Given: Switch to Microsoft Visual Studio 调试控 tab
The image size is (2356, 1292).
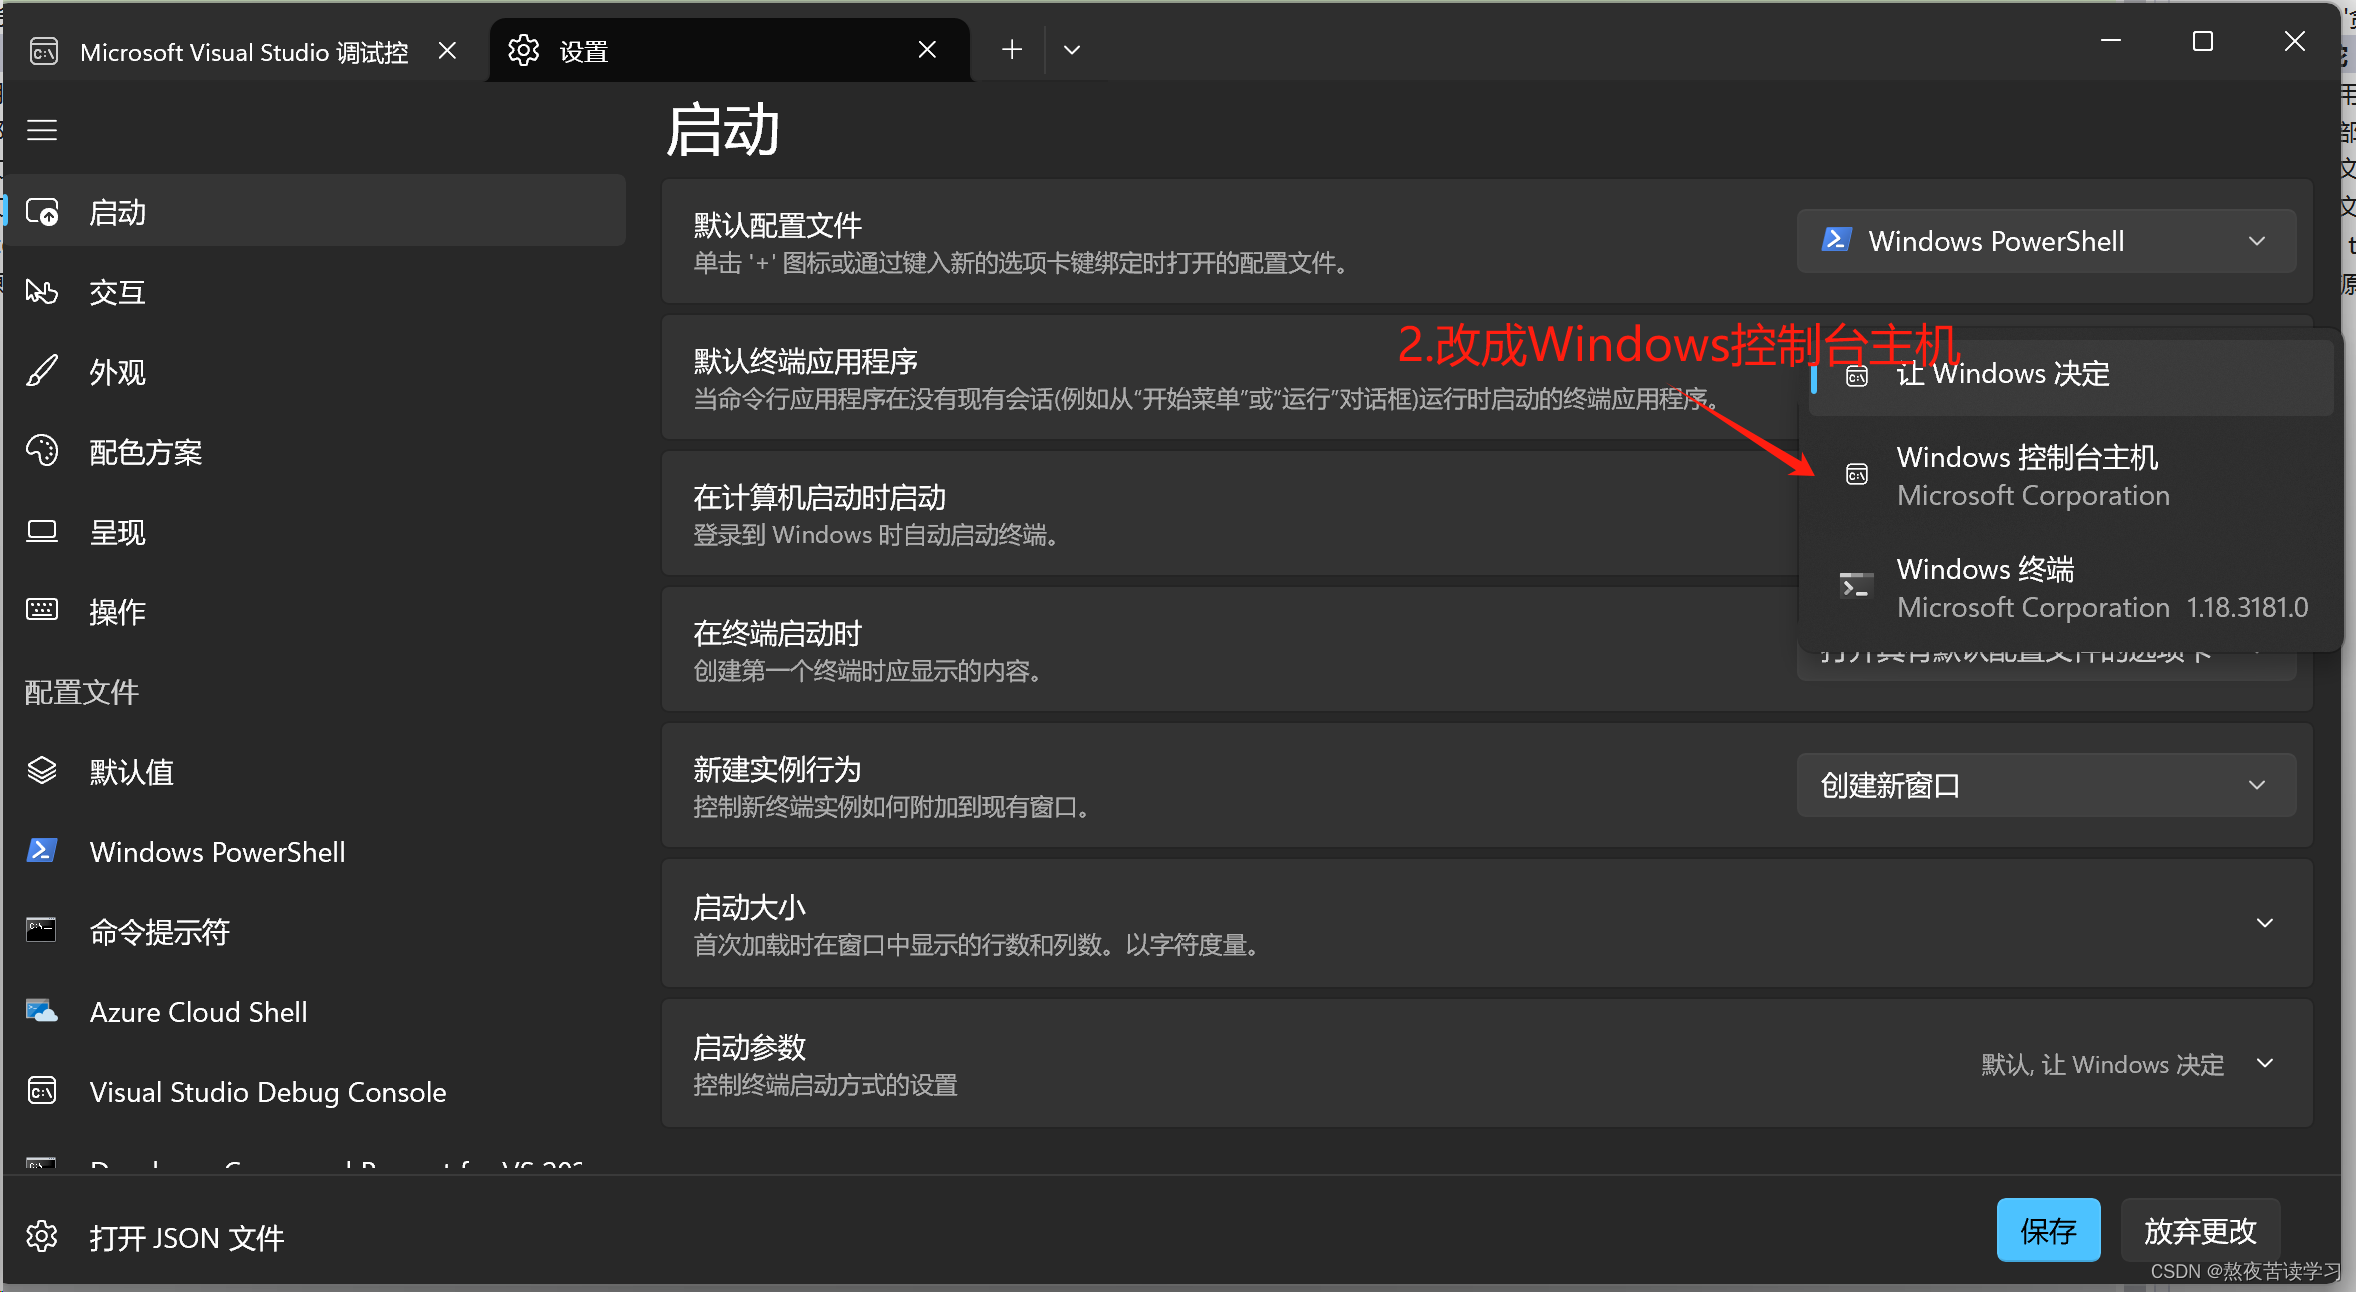Looking at the screenshot, I should click(243, 51).
